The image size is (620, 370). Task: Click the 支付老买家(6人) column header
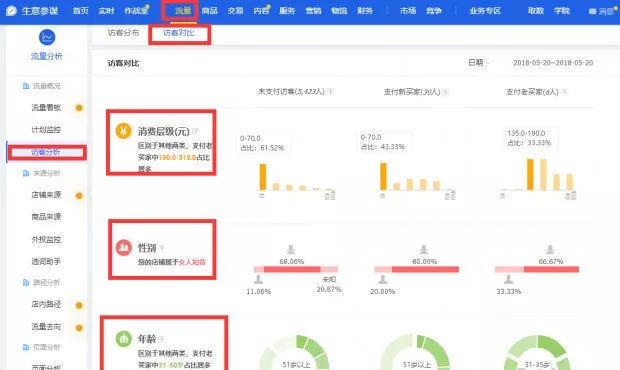pos(532,92)
